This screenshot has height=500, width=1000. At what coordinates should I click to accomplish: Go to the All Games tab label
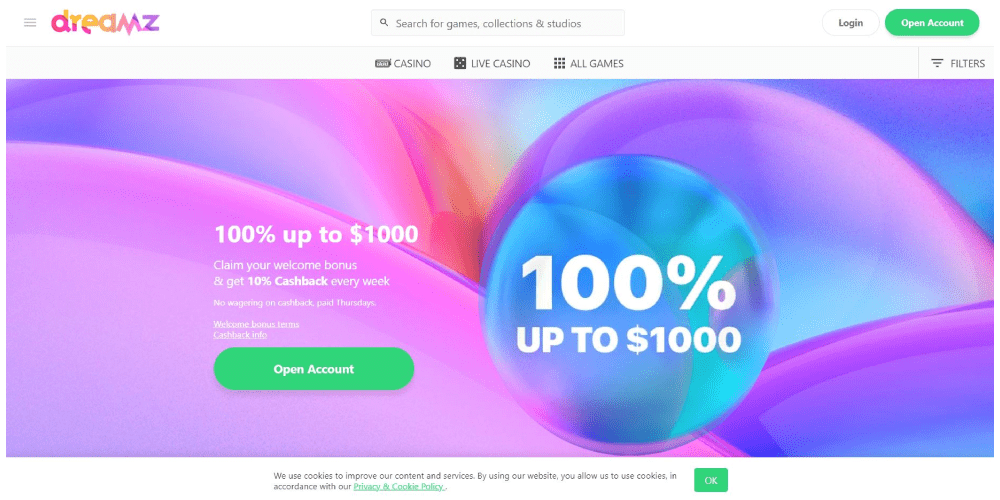pyautogui.click(x=596, y=64)
